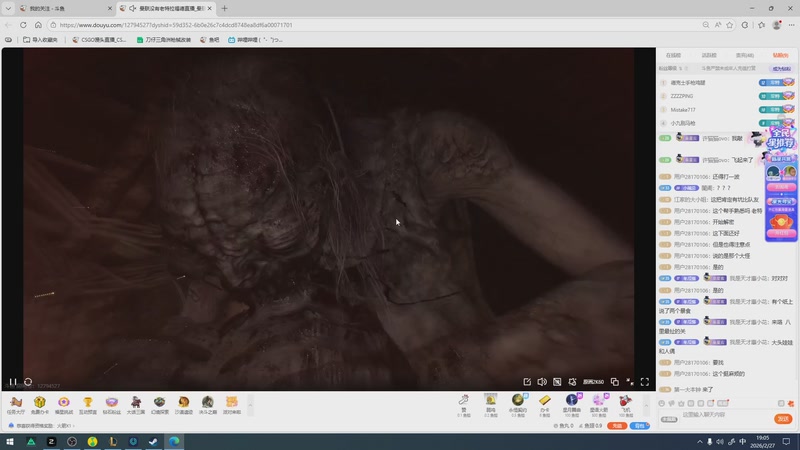
Task: Switch to the first leaderboard tab
Action: 673,55
